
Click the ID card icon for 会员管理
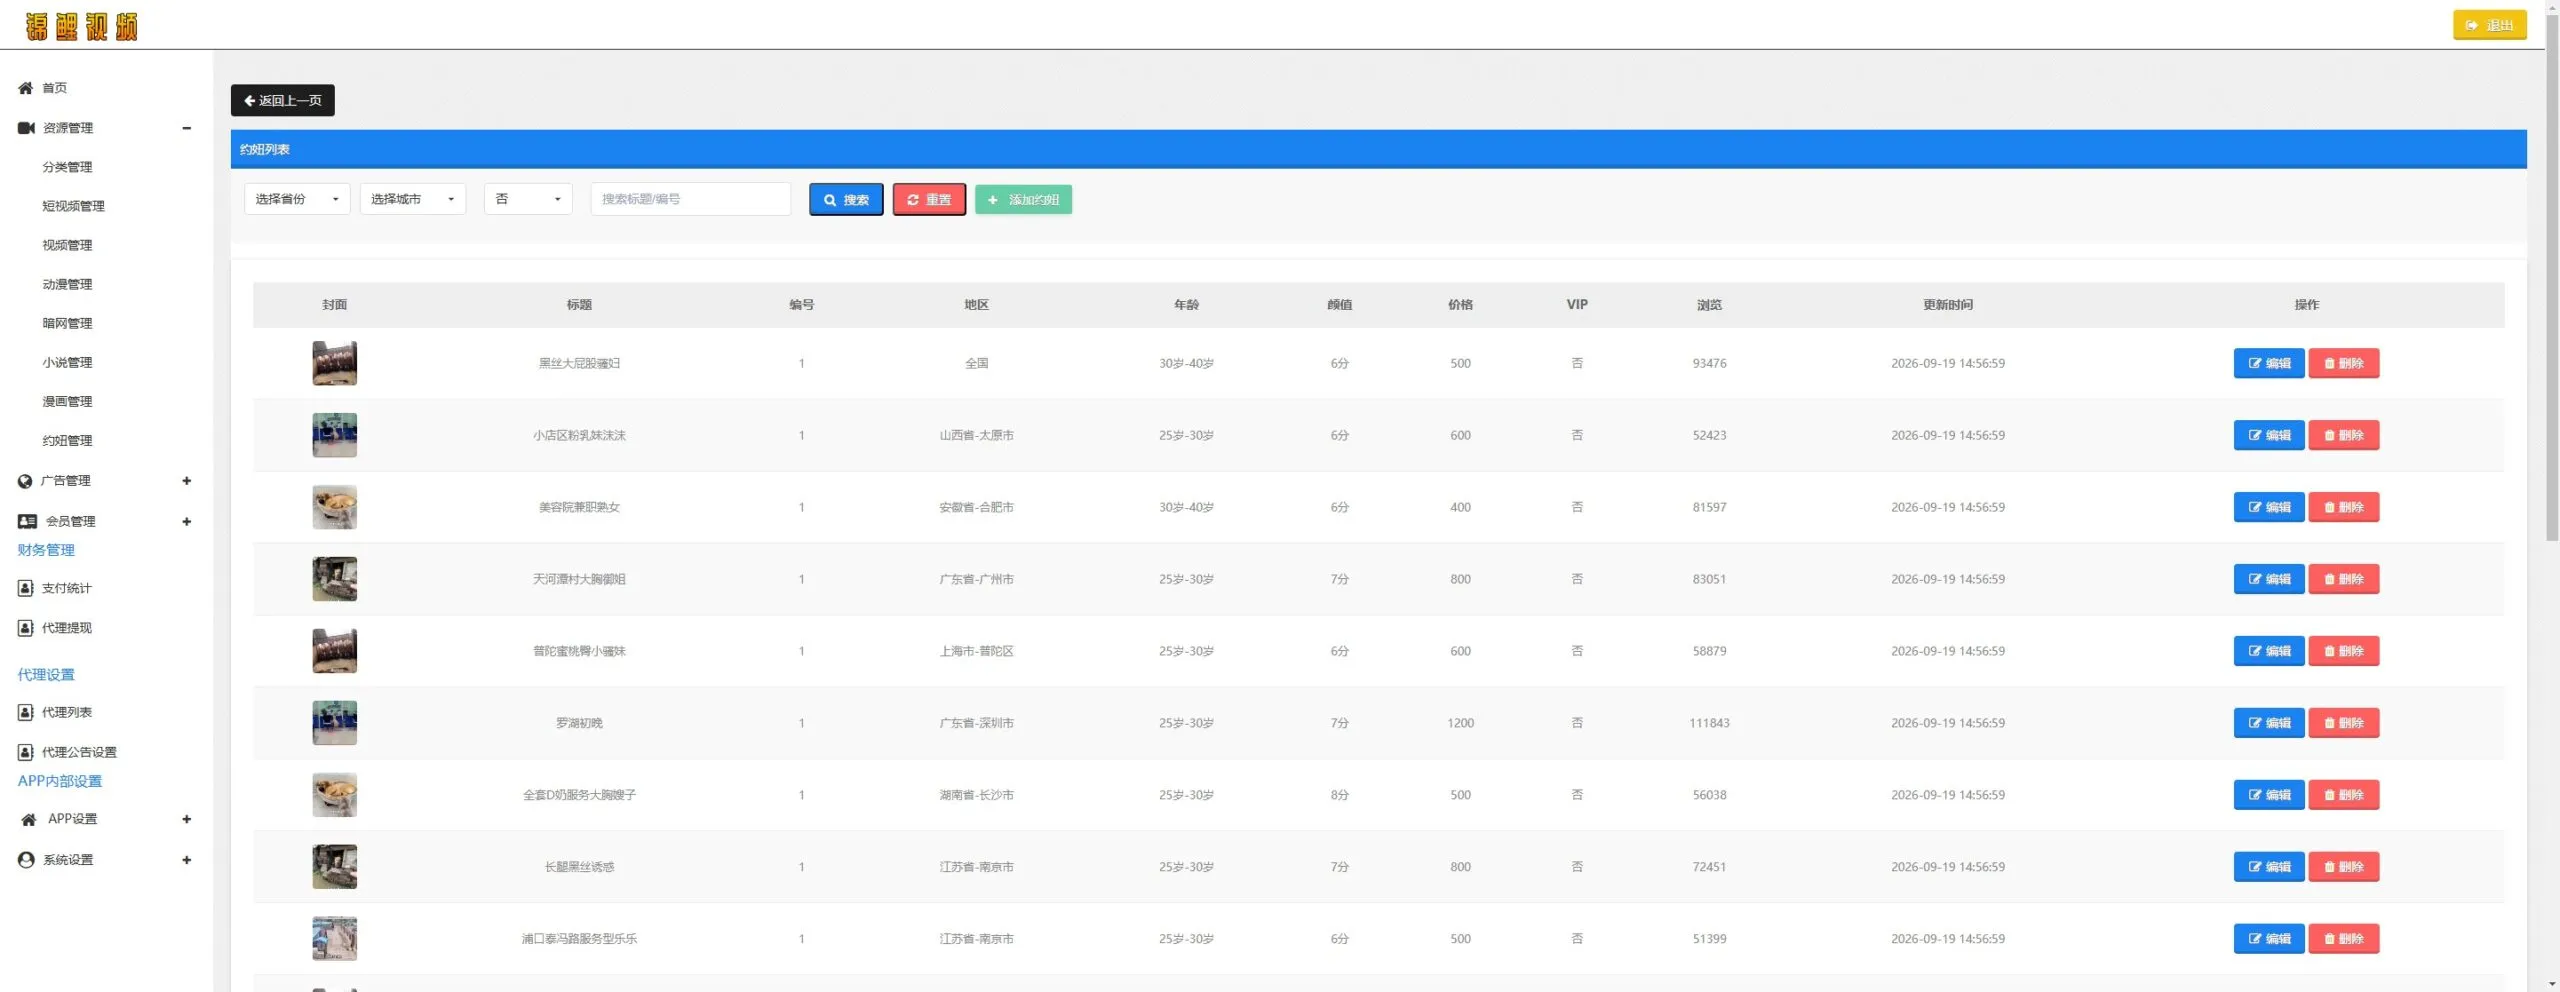[x=27, y=521]
